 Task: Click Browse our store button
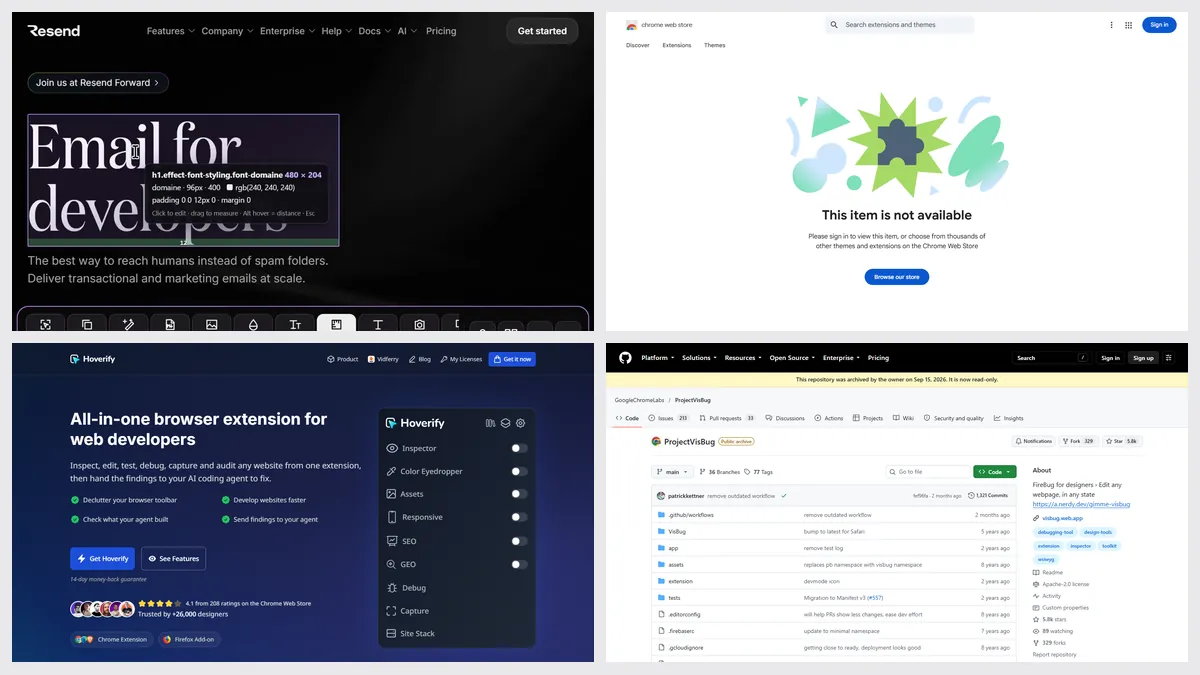[x=897, y=277]
